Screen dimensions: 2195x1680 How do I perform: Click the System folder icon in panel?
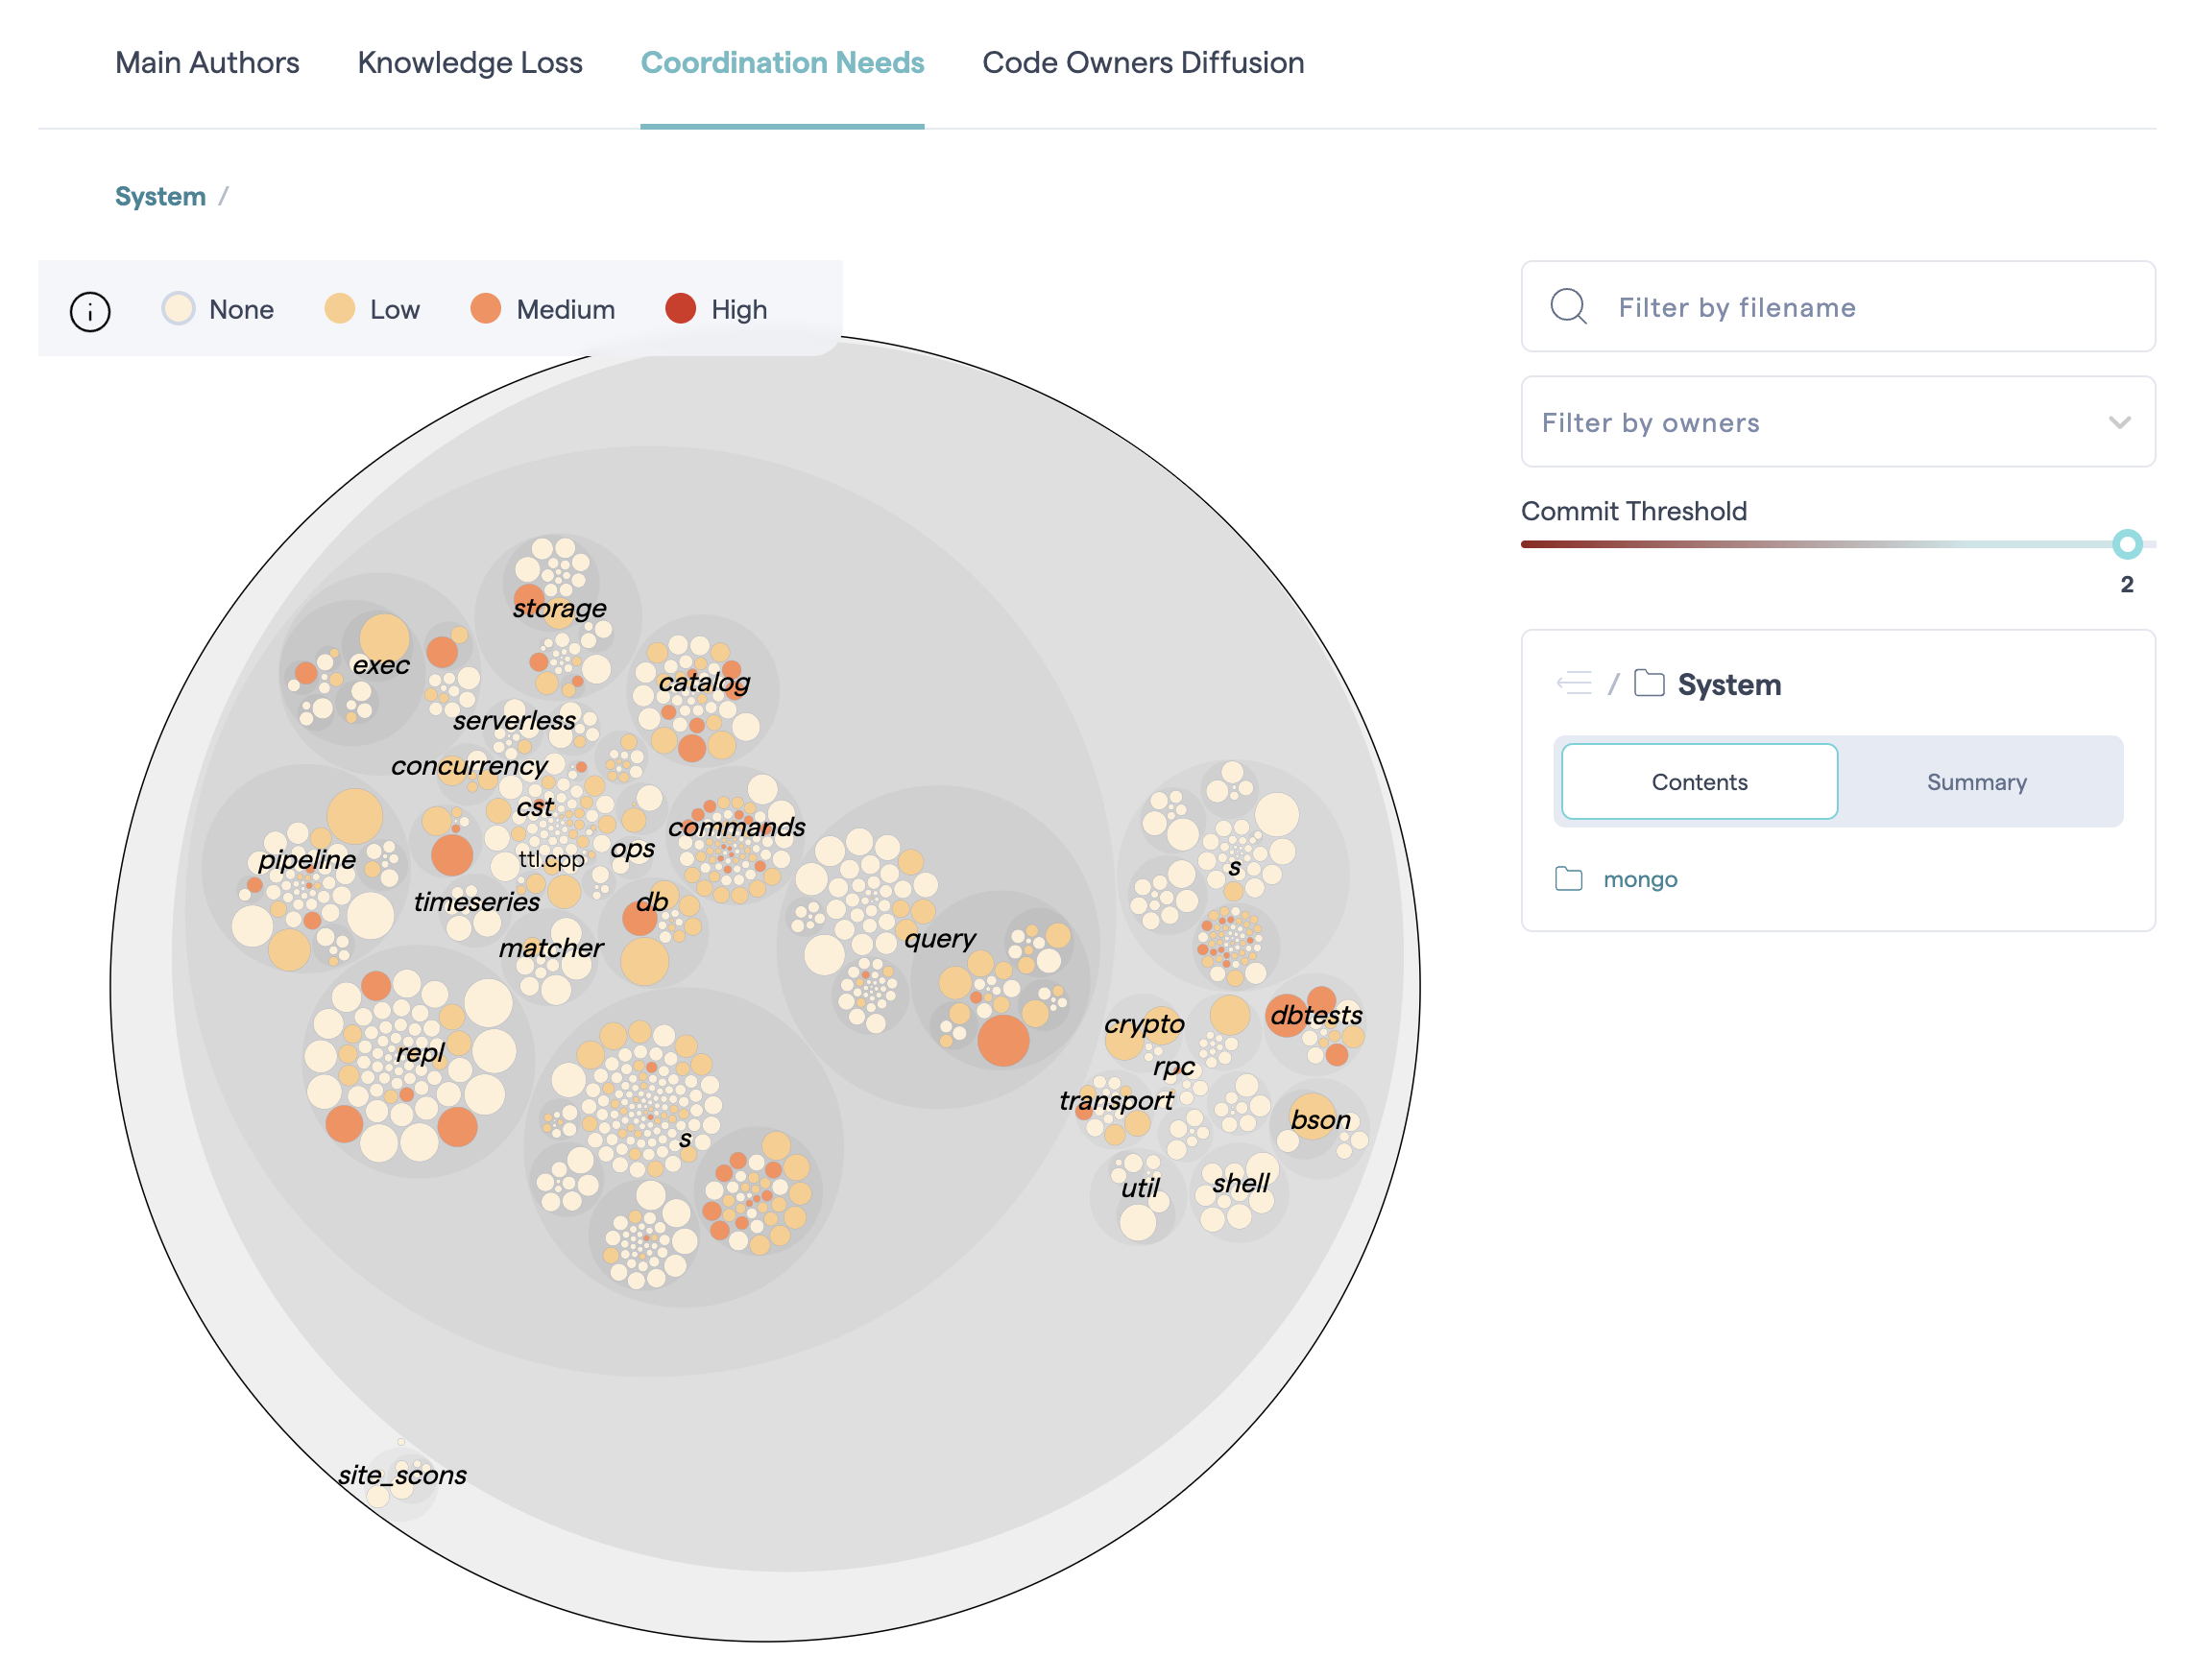tap(1649, 684)
